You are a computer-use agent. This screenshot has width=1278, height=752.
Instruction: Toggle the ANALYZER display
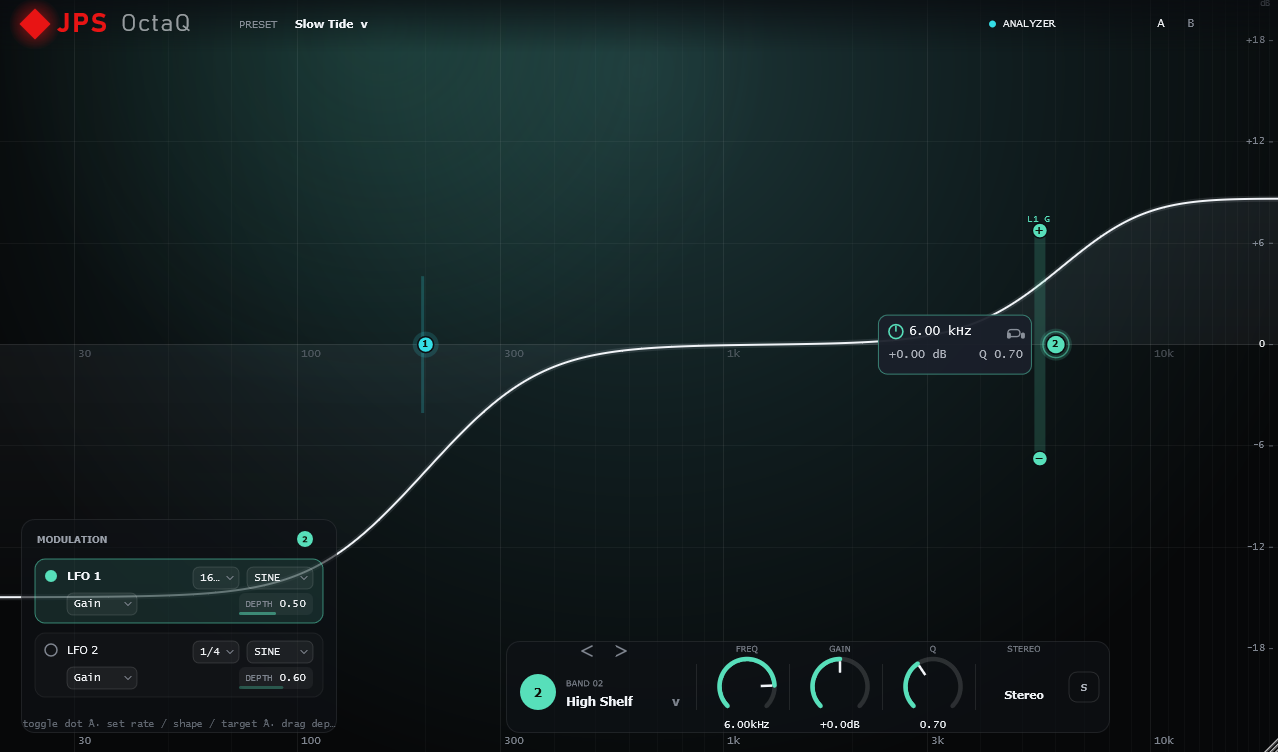[x=1022, y=24]
